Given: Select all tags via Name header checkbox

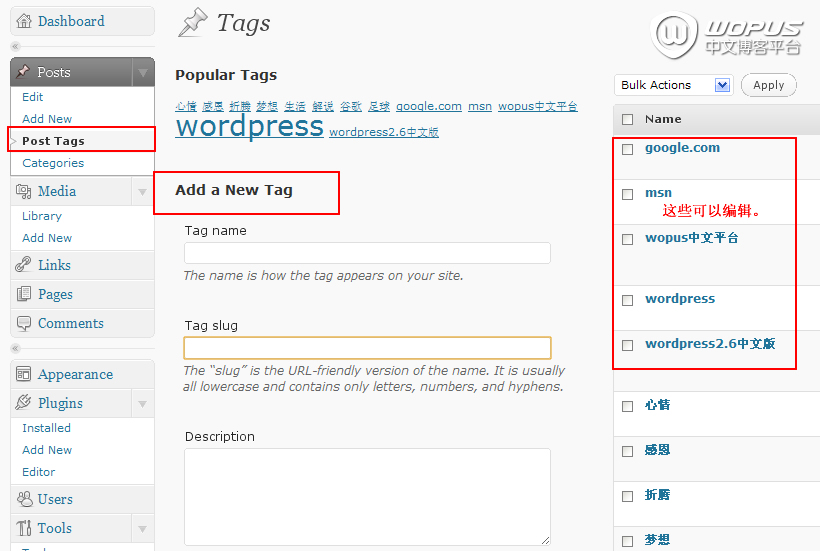Looking at the screenshot, I should [628, 120].
